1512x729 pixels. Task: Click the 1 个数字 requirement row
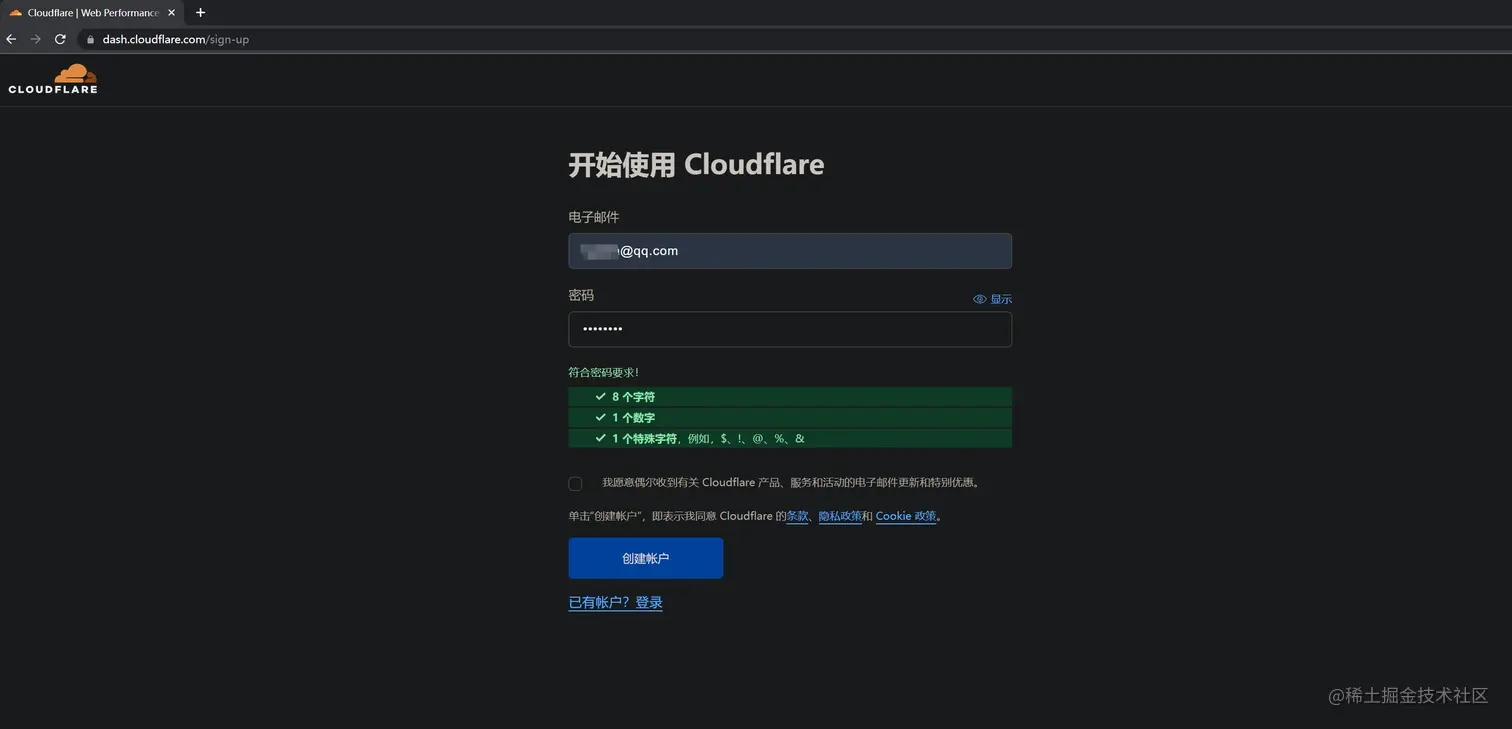click(x=790, y=417)
